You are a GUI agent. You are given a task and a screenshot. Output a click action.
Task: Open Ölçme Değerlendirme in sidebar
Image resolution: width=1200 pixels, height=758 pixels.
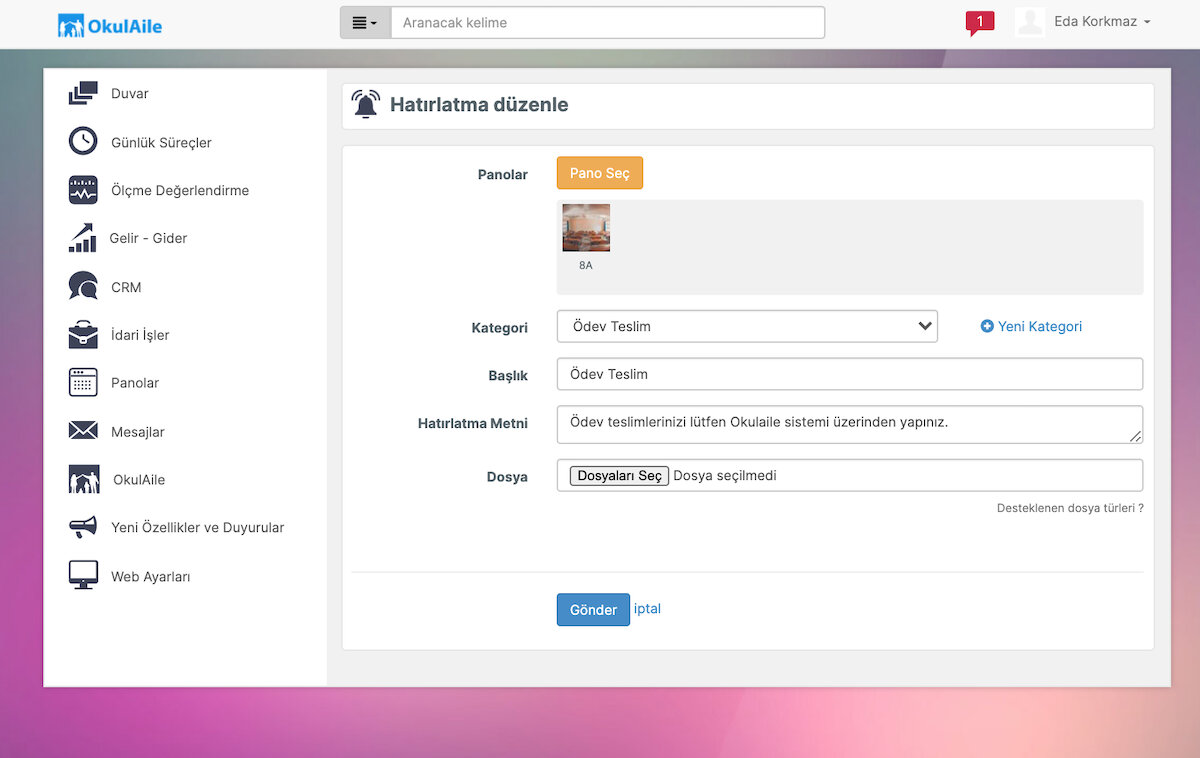tap(180, 191)
